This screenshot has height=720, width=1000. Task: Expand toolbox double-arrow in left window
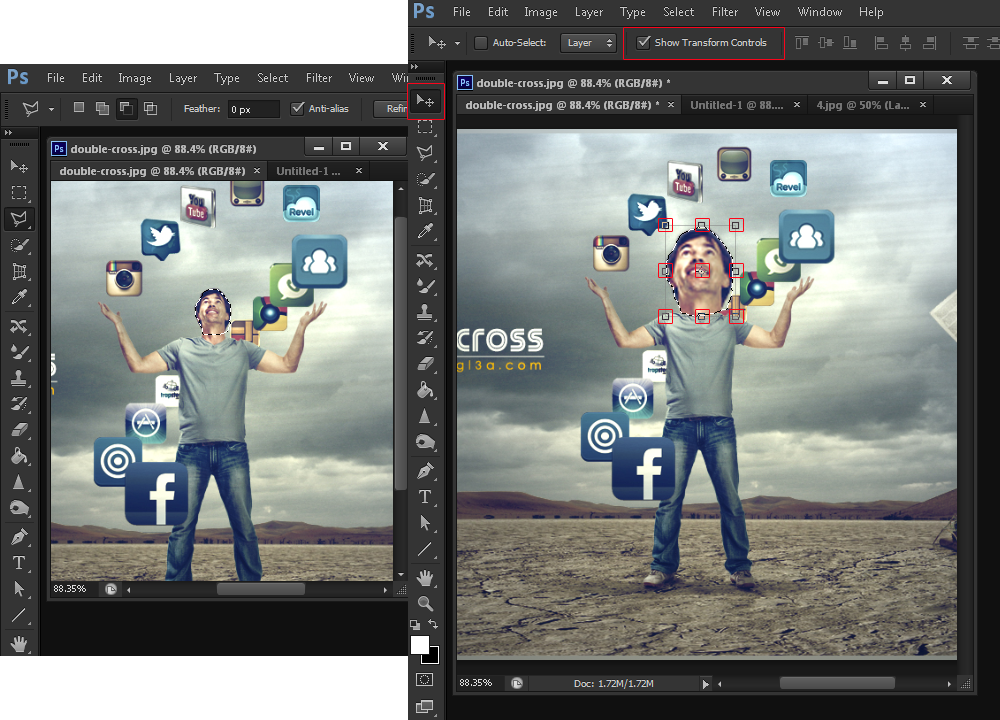tap(8, 133)
